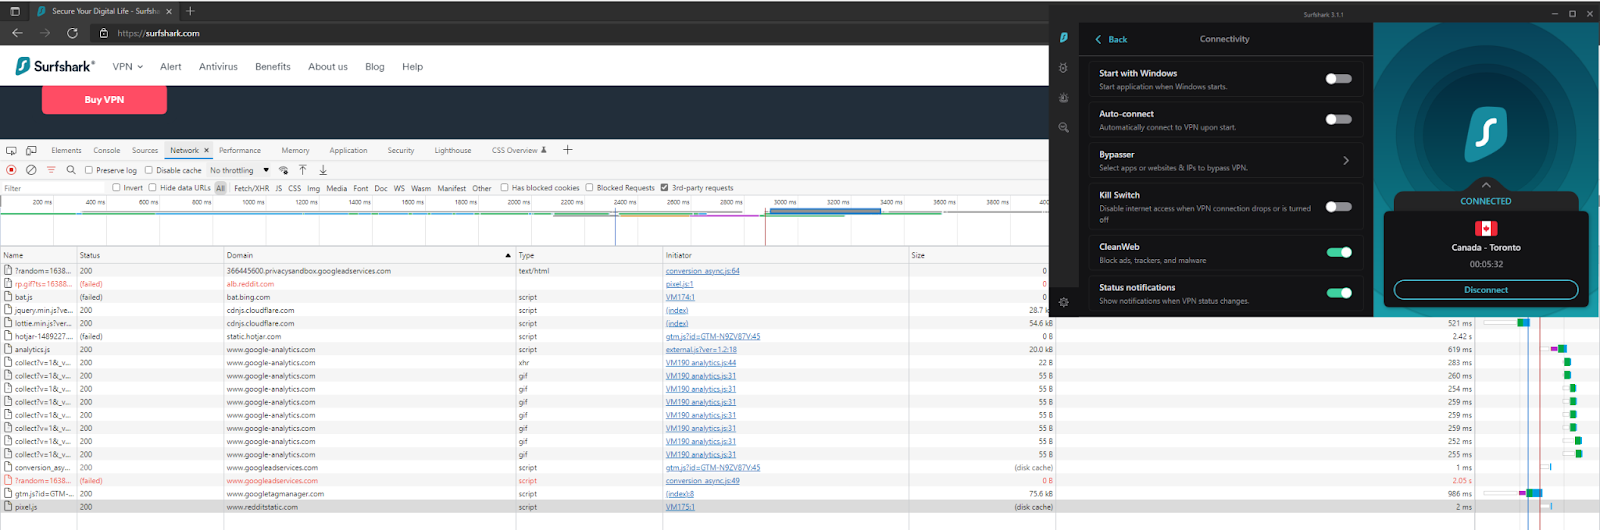Close the Network tab with its x
This screenshot has height=530, width=1600.
click(x=207, y=151)
